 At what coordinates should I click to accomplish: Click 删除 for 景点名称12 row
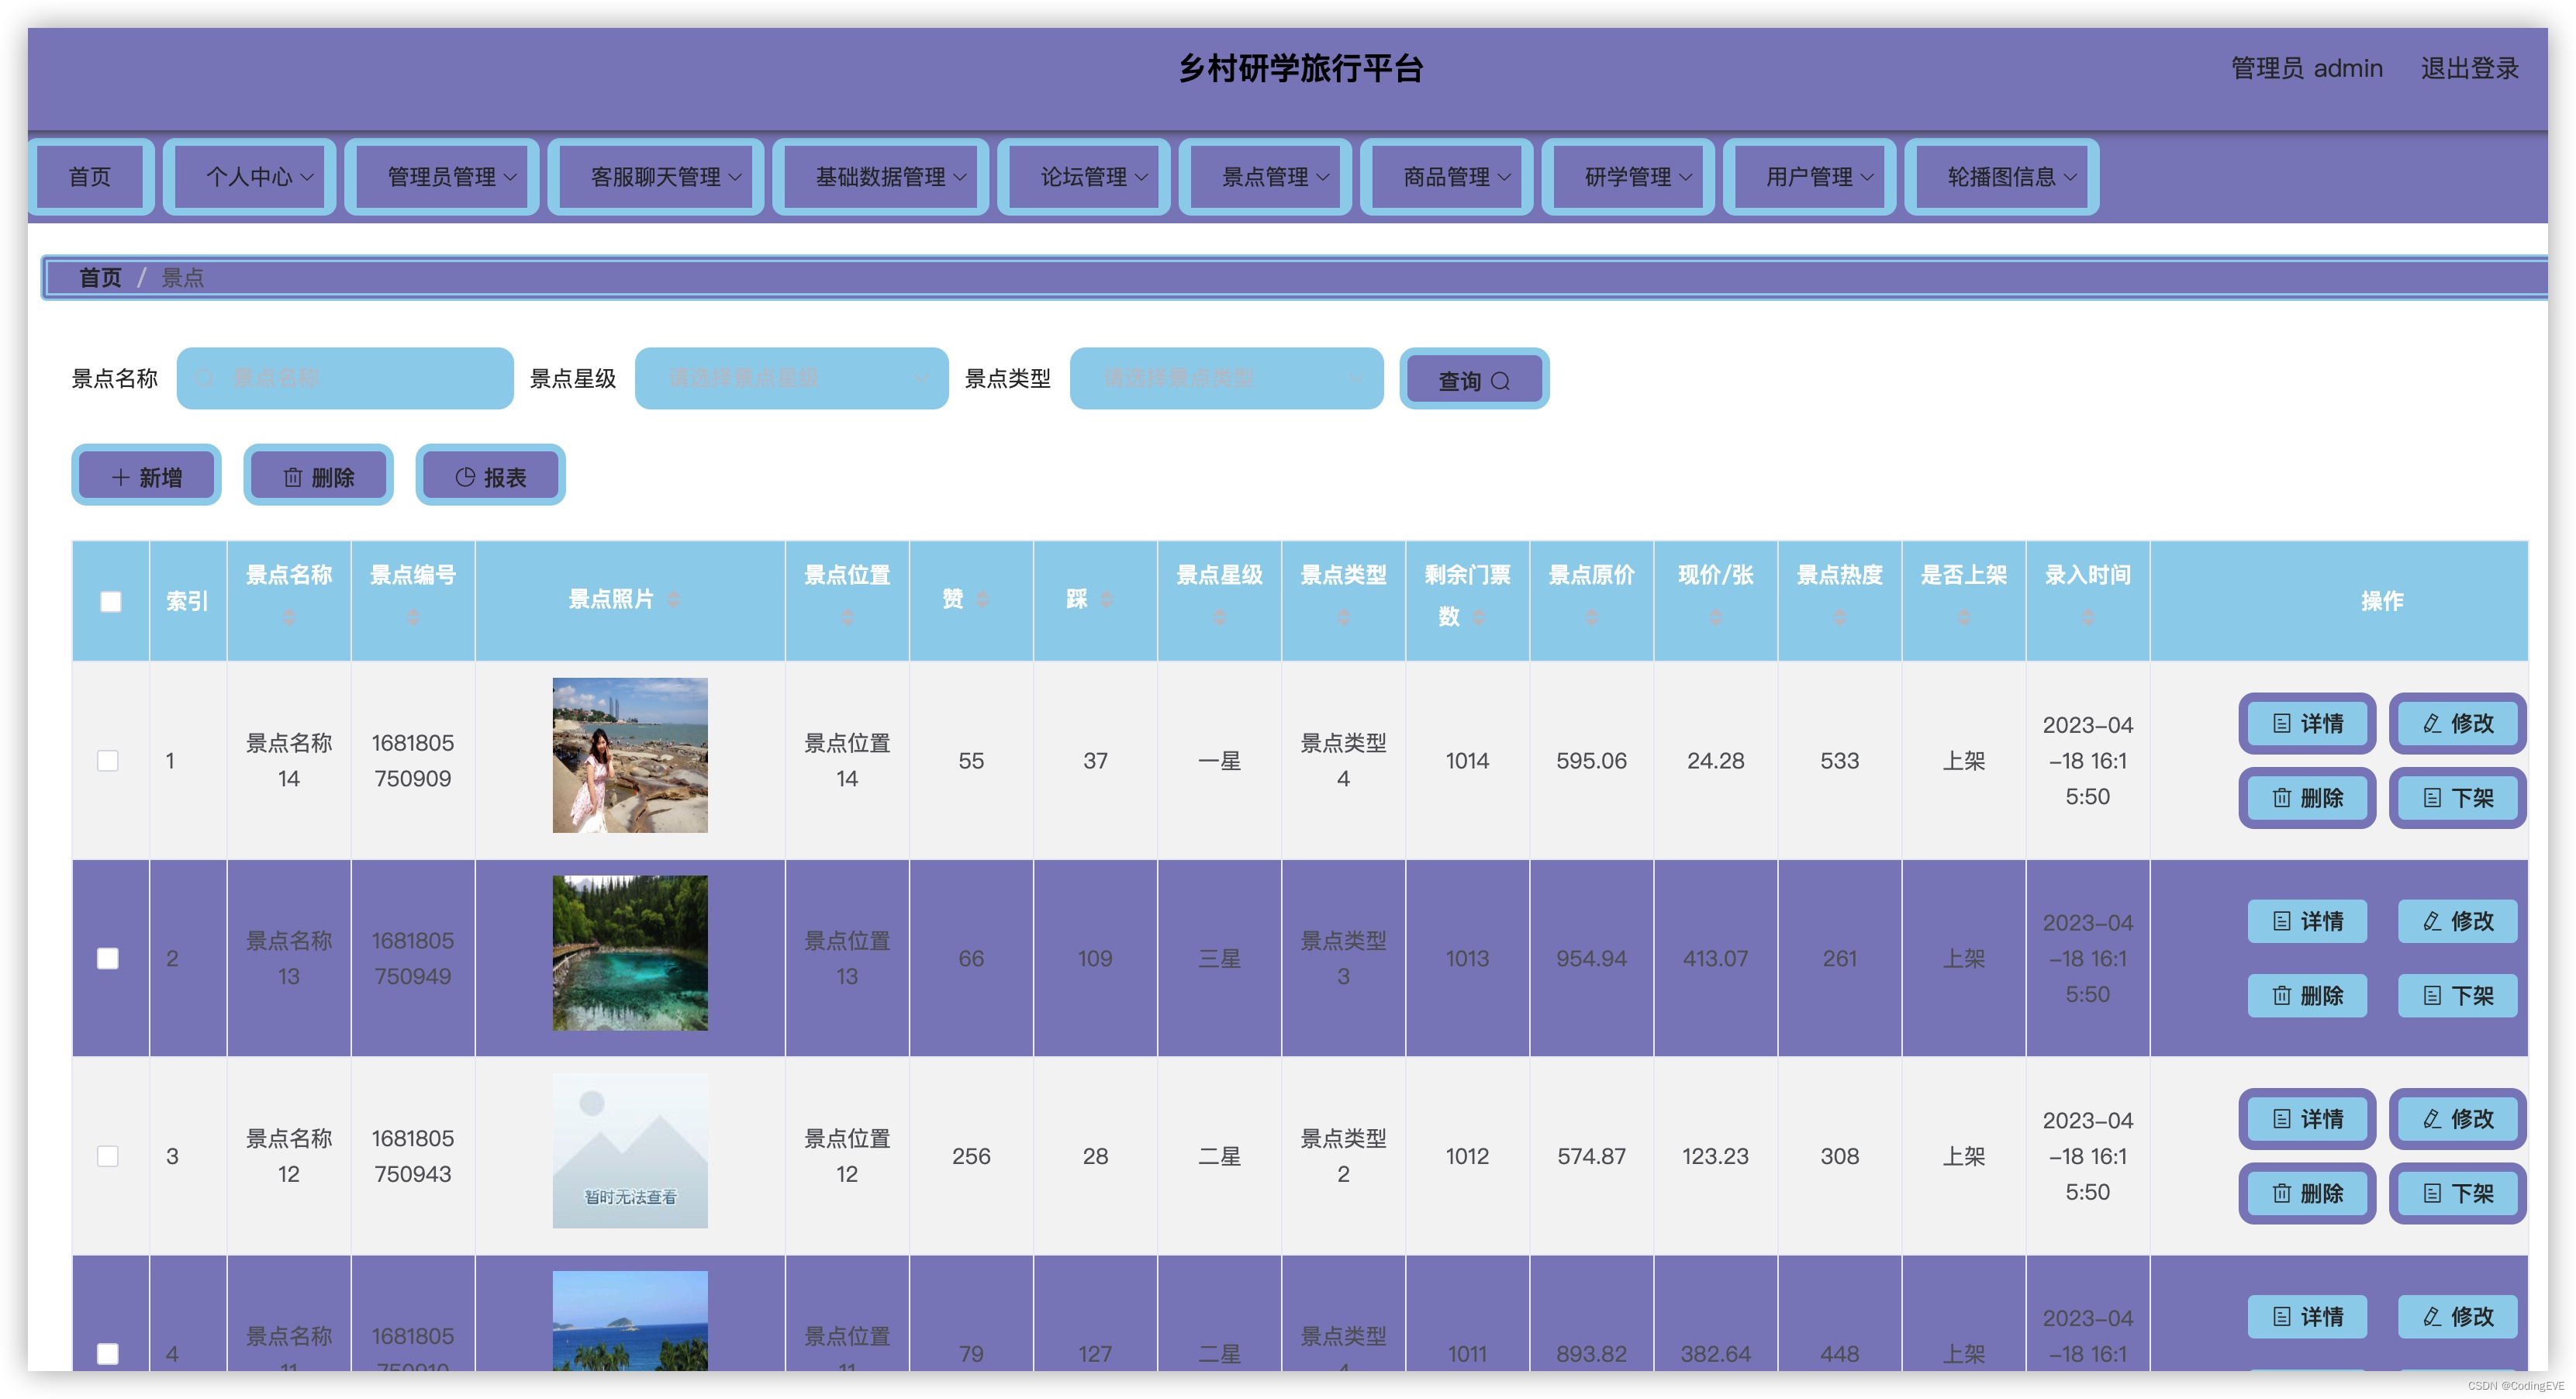pos(2307,1193)
